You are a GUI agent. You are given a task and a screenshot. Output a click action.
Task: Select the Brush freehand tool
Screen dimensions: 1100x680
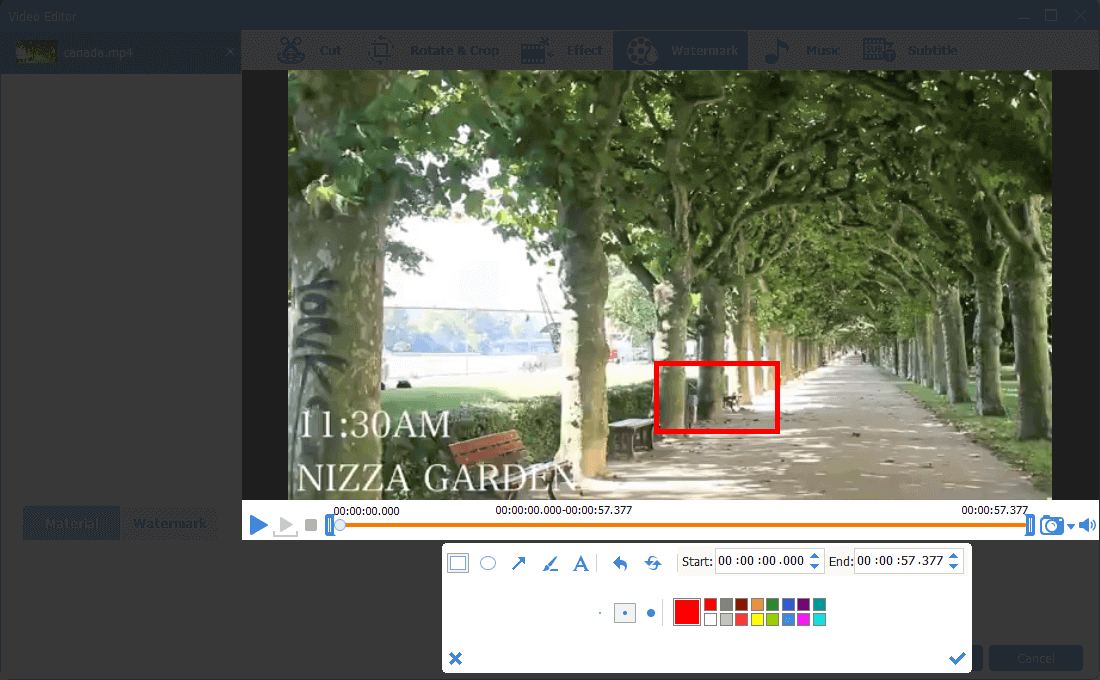click(550, 563)
